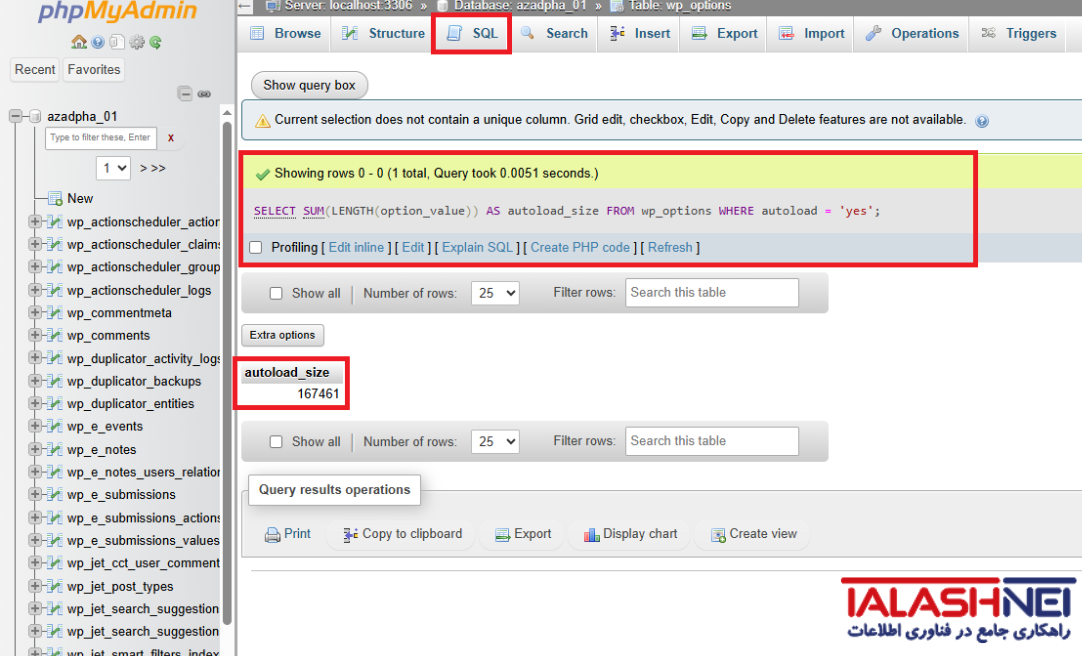Open the MySQL documentation pages icon
Image resolution: width=1082 pixels, height=656 pixels.
(x=117, y=42)
